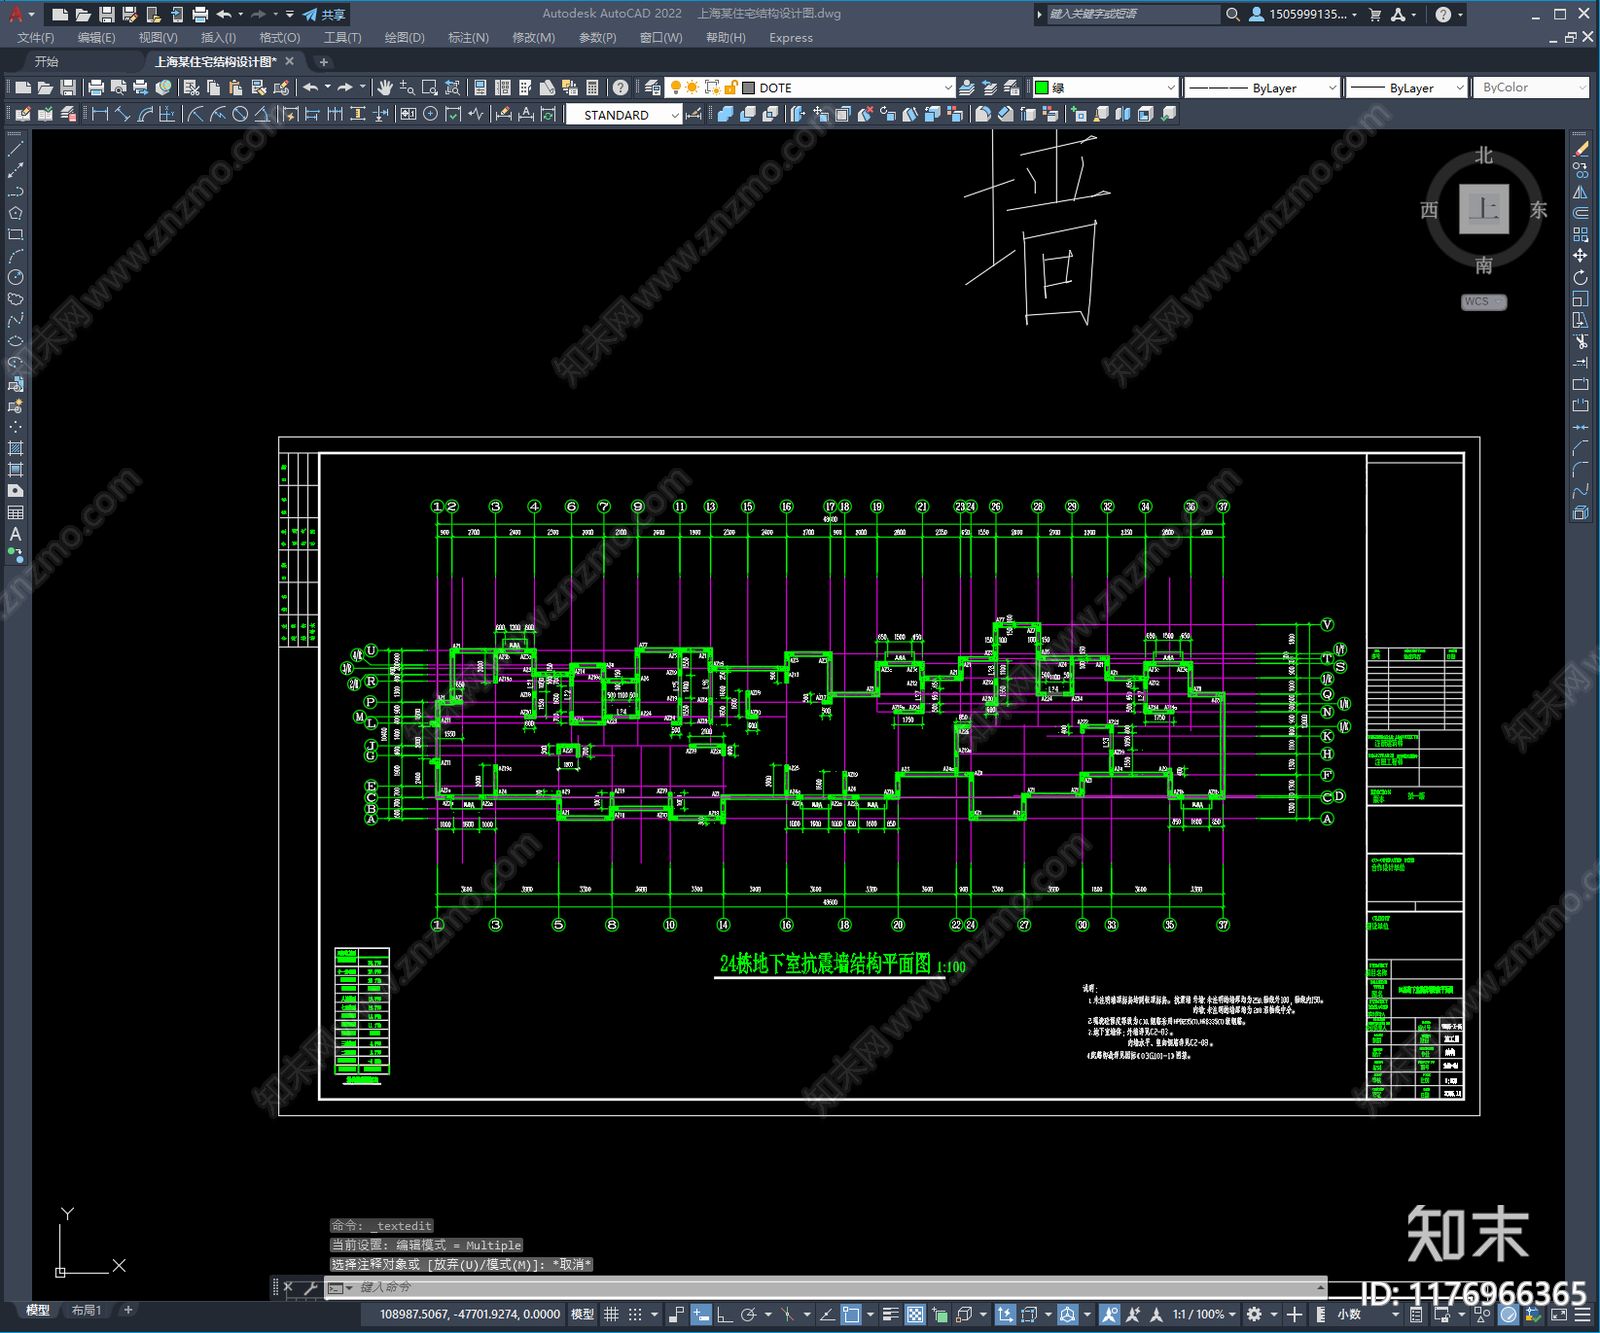Select the Rectangle draw tool
This screenshot has width=1600, height=1333.
(15, 235)
